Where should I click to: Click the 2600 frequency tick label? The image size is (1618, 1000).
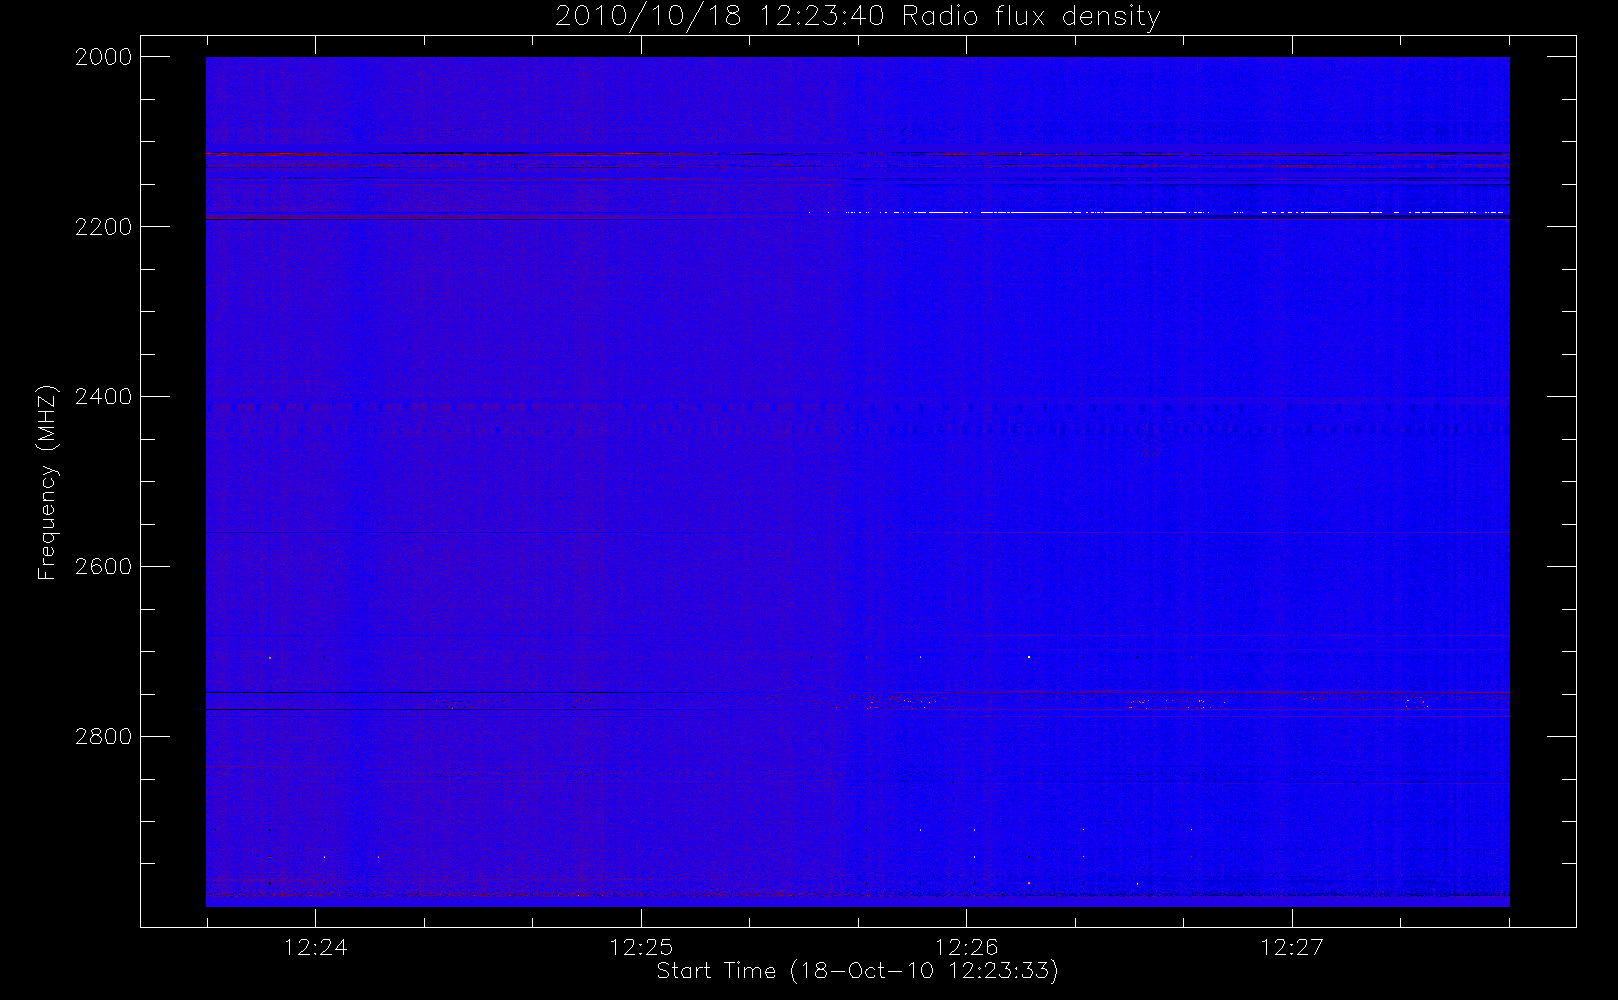click(x=104, y=567)
